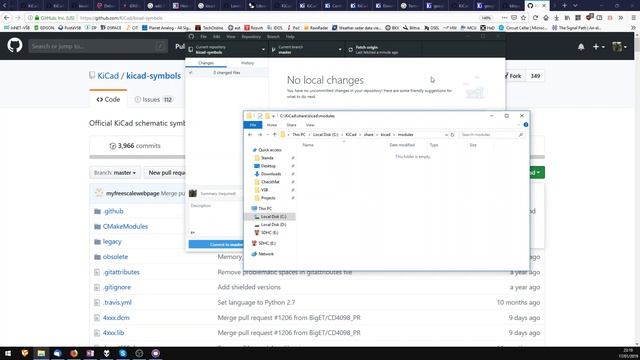Open the 4xxx.lib file
Viewport: 640px width, 360px height.
[113, 333]
